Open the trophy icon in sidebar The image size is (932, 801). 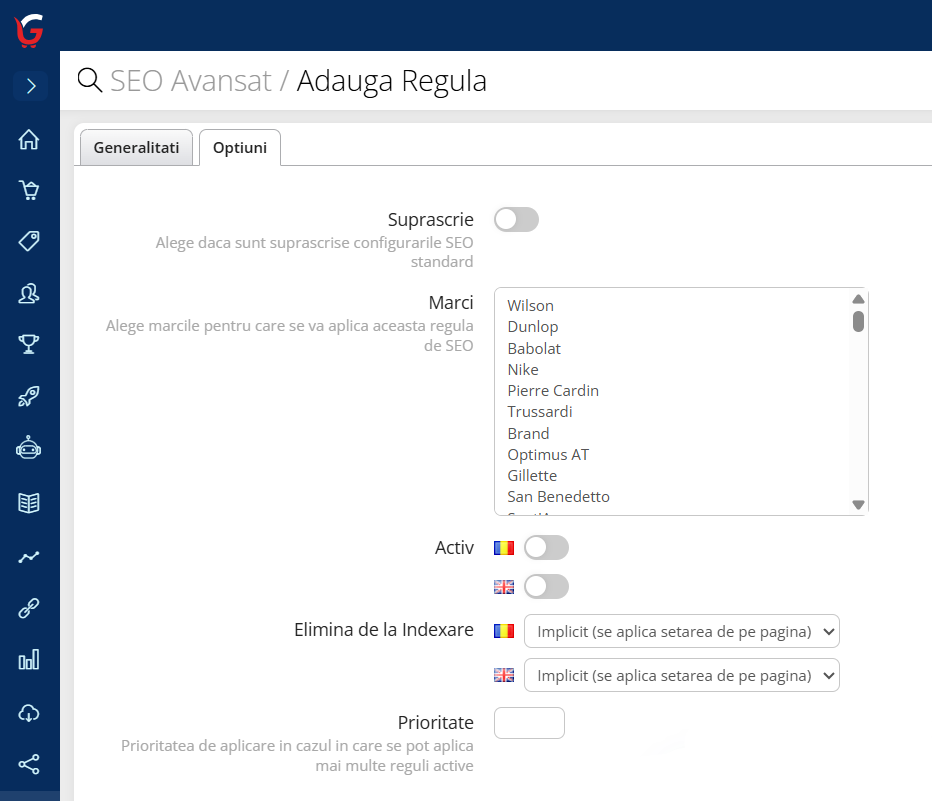(29, 344)
